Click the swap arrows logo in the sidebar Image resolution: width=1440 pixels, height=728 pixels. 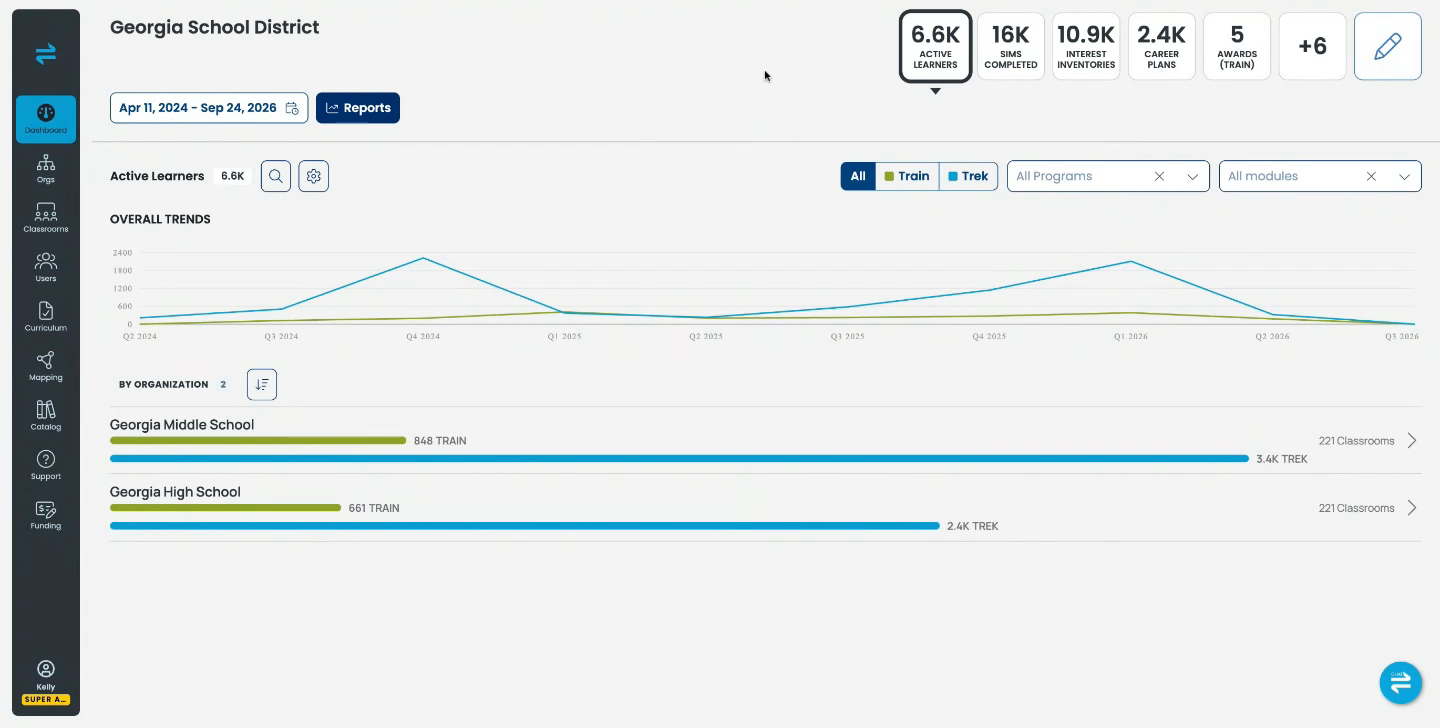pyautogui.click(x=46, y=54)
